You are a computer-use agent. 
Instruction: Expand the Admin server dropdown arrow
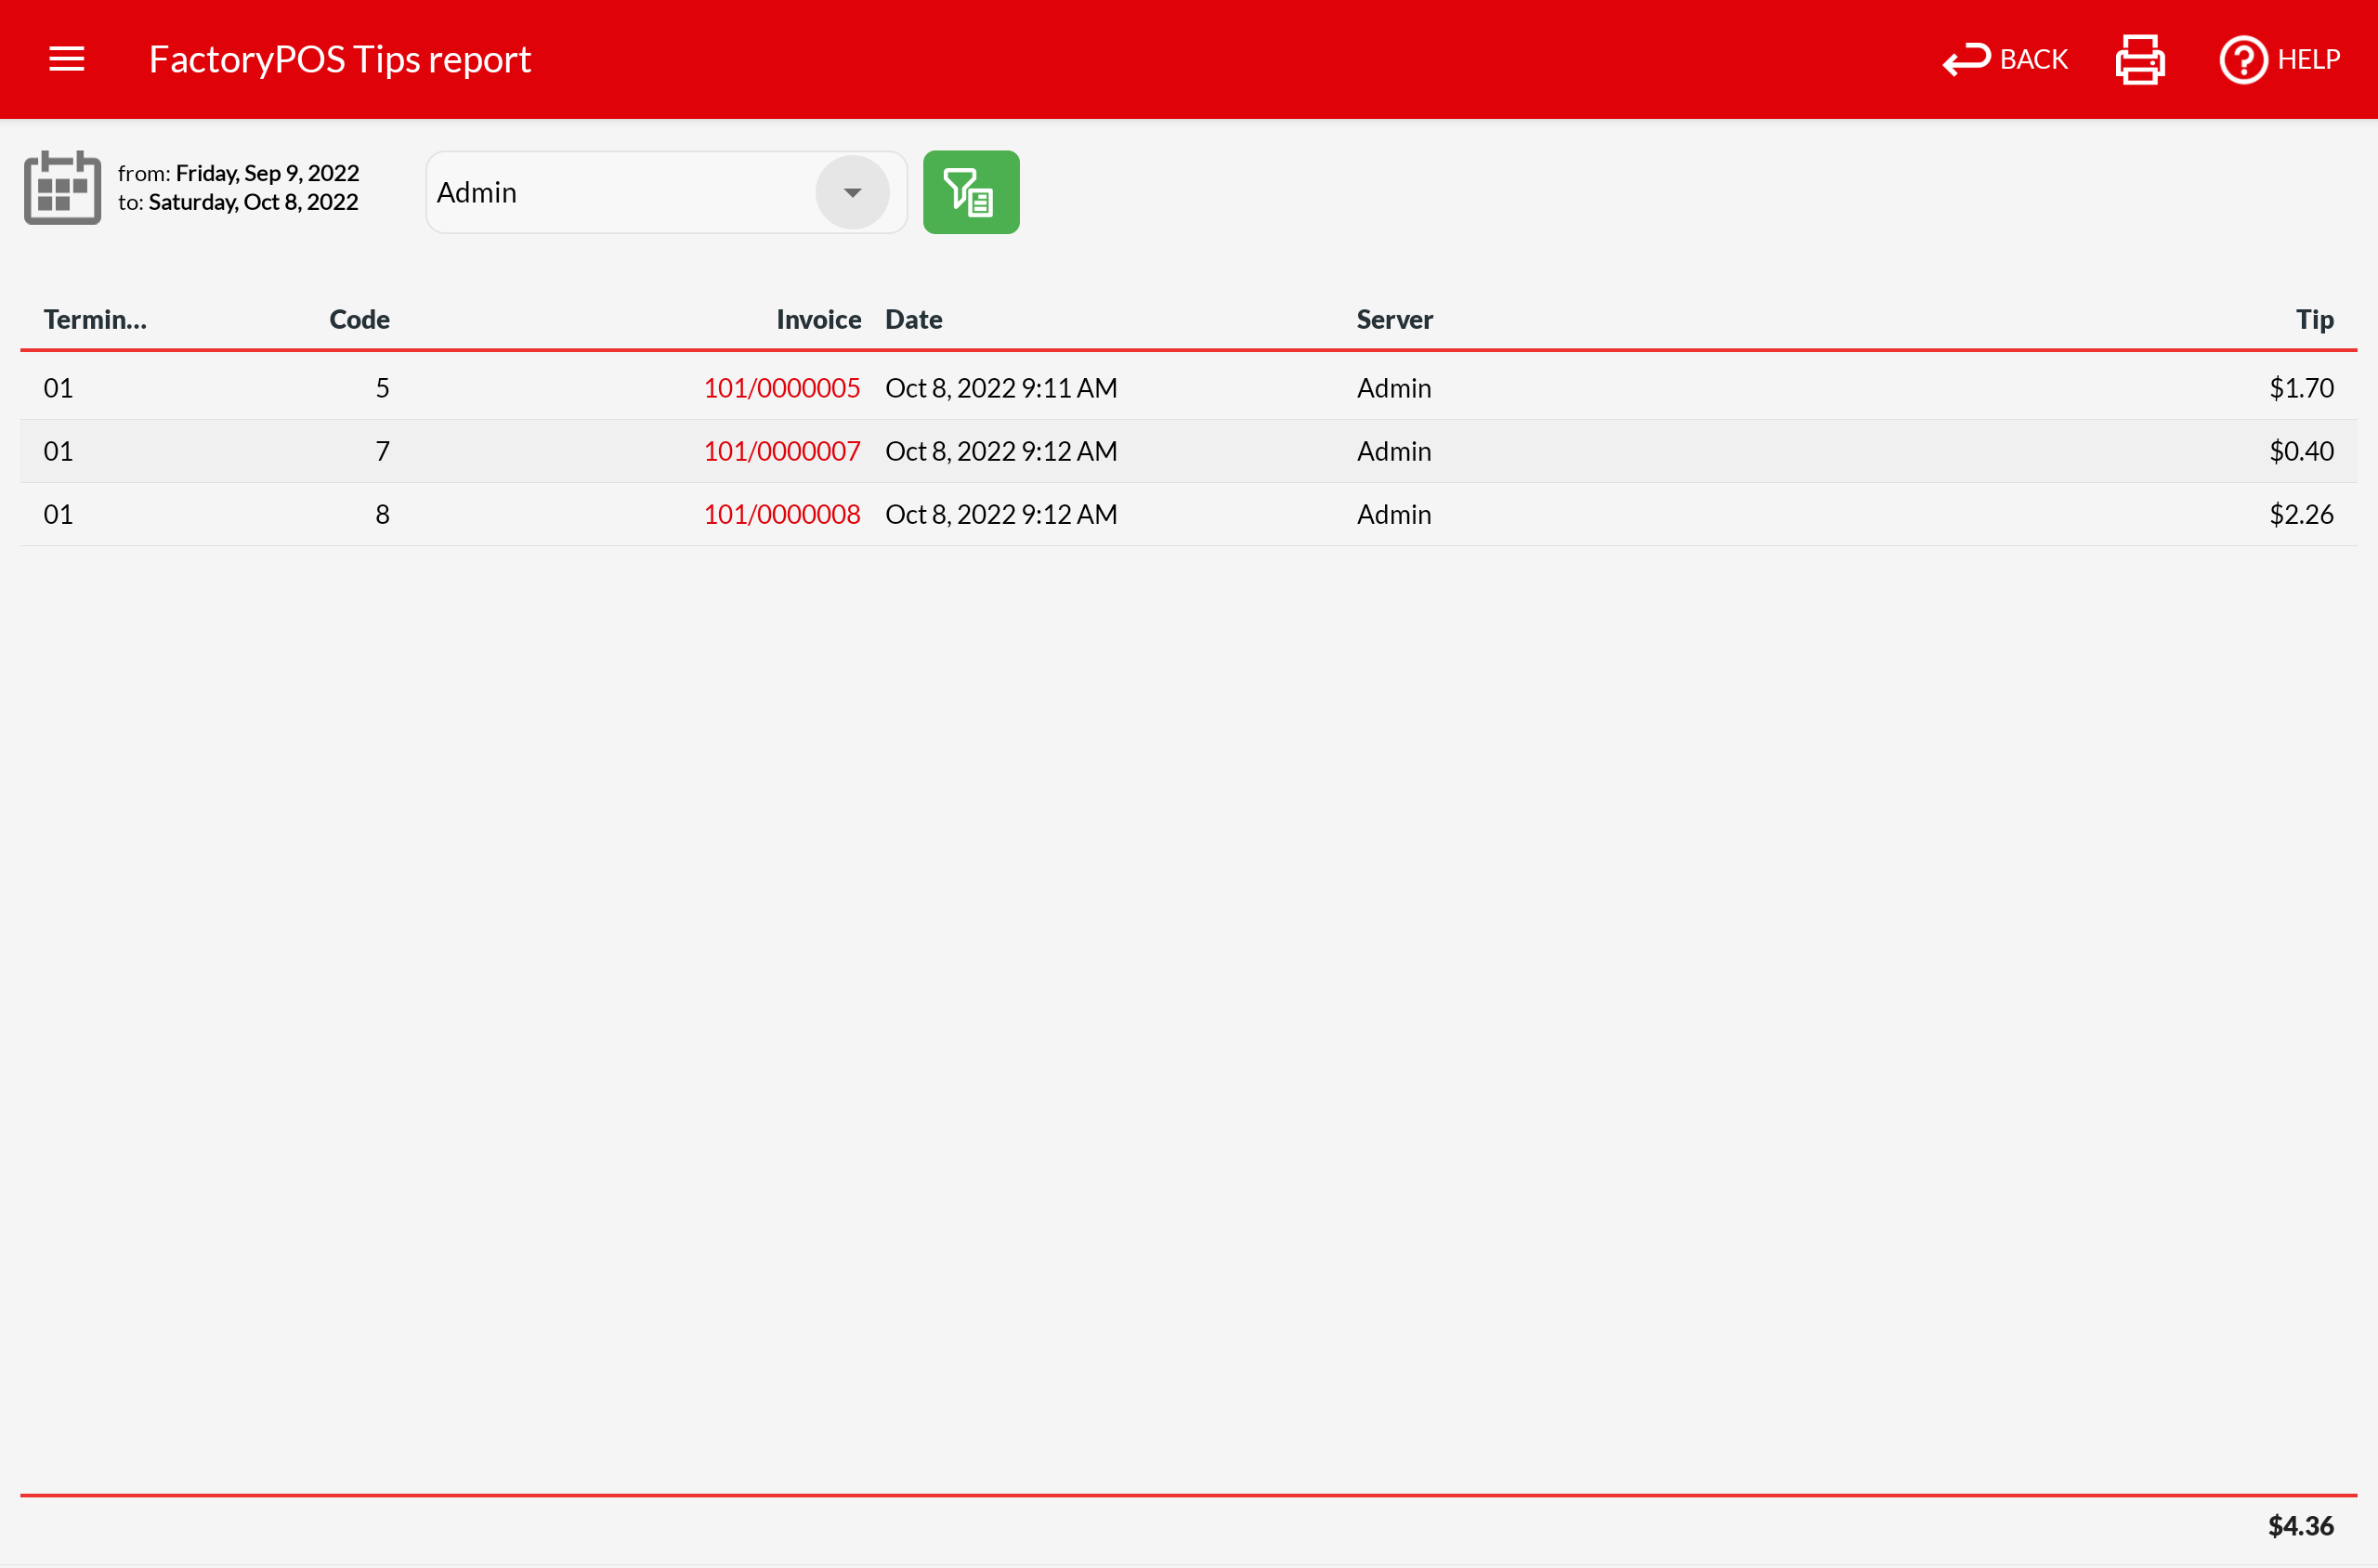coord(852,192)
